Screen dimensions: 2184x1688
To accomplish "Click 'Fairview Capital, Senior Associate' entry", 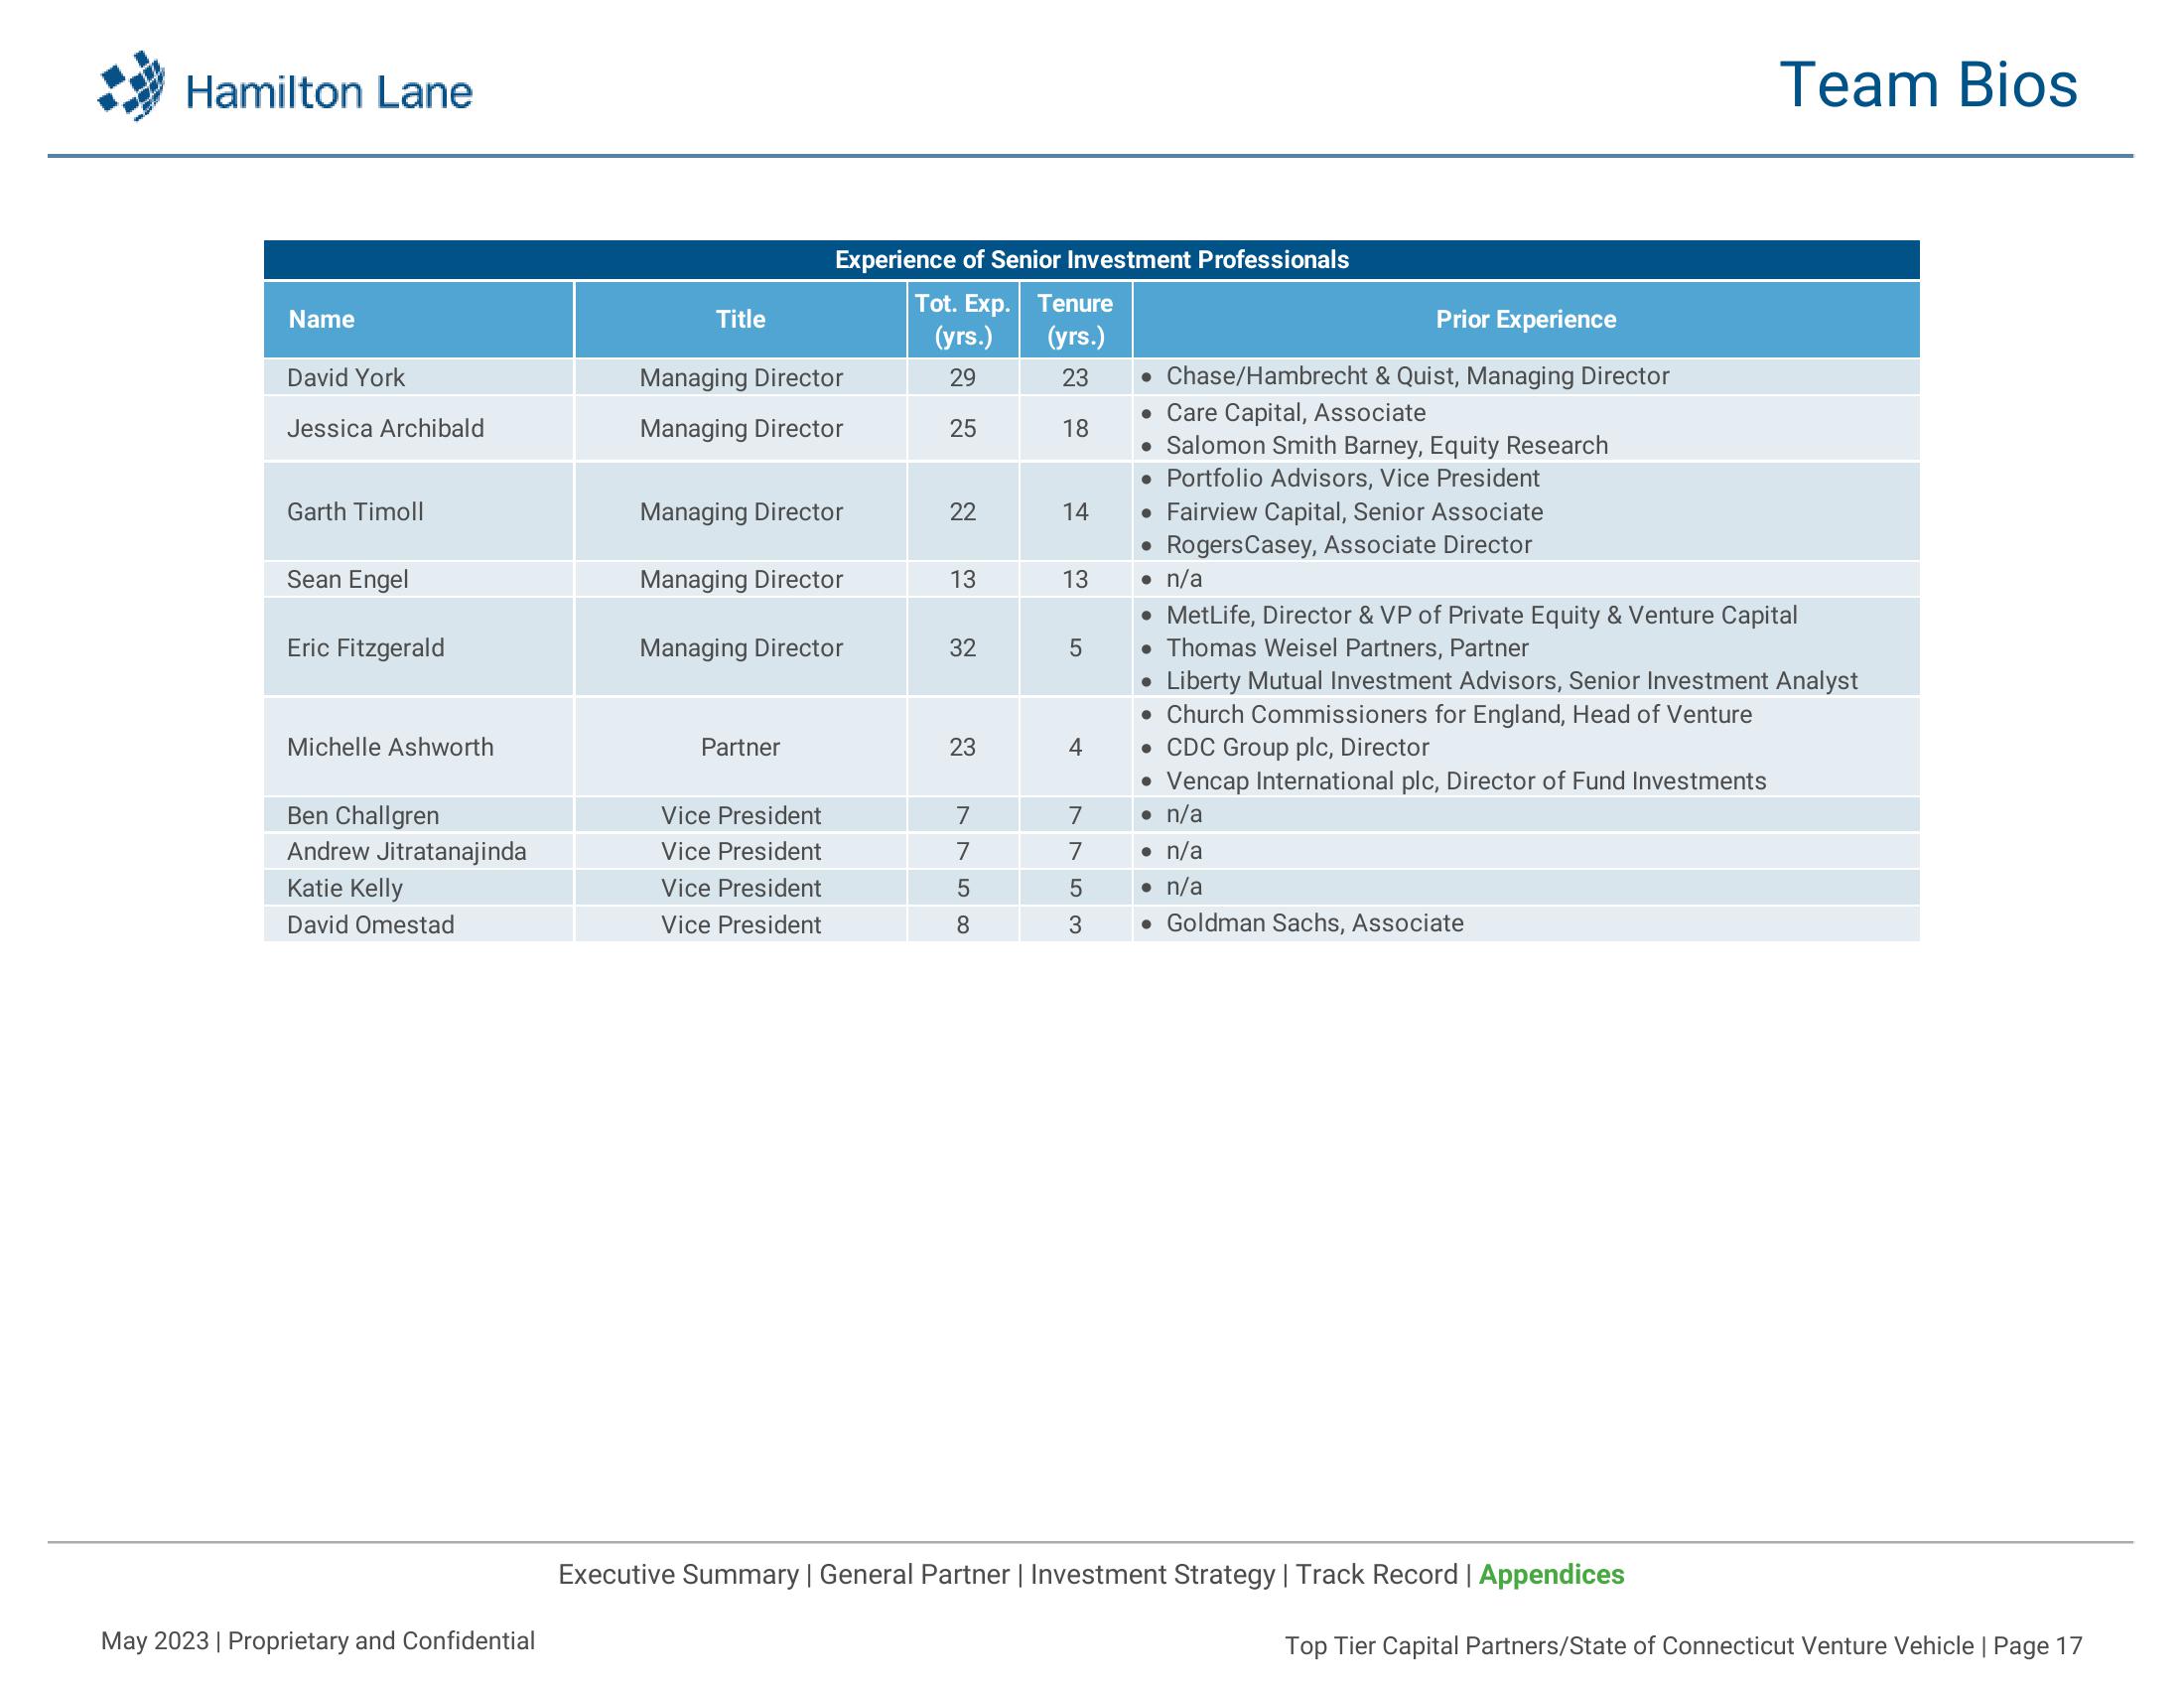I will tap(1354, 512).
